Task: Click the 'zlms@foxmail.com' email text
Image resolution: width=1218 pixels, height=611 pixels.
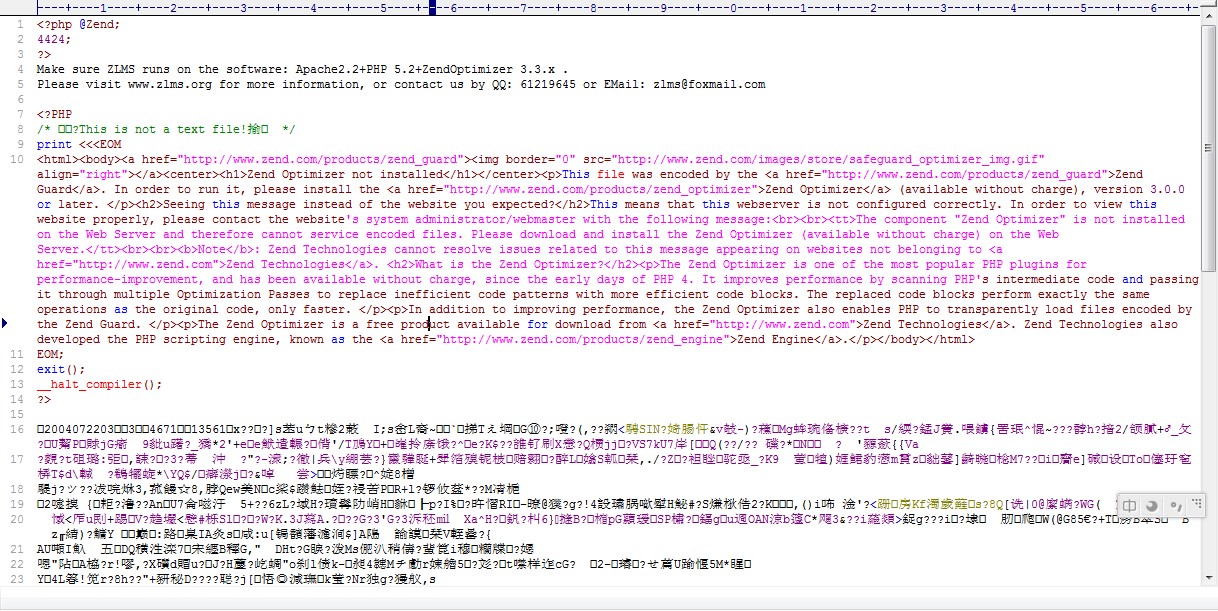Action: (x=709, y=84)
